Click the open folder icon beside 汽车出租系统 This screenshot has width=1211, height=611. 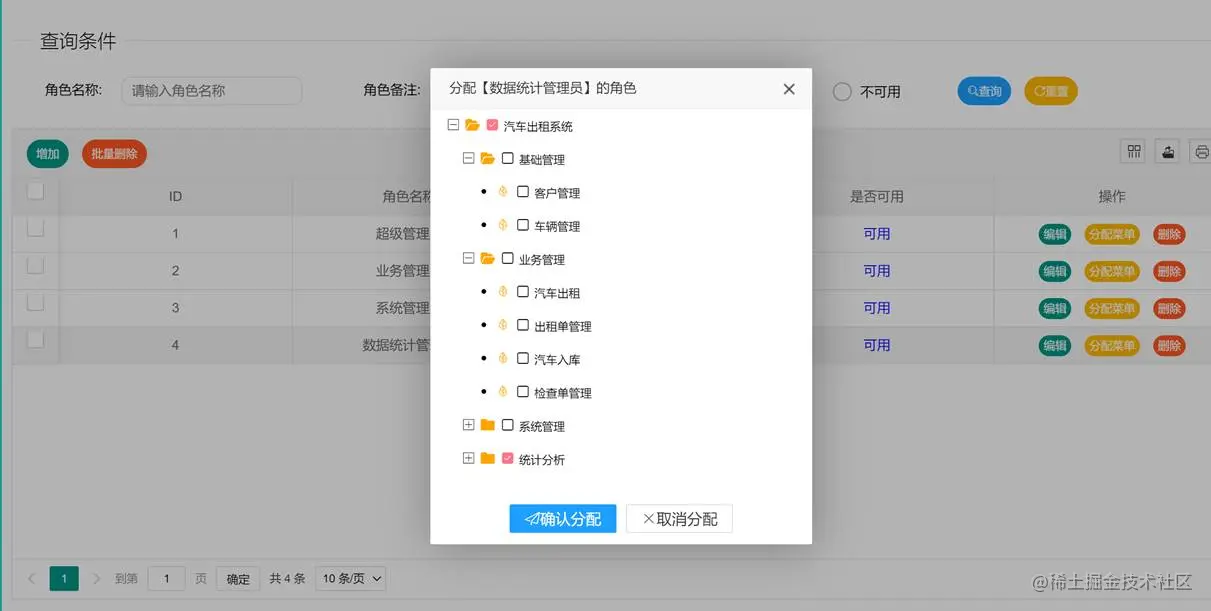pos(472,126)
